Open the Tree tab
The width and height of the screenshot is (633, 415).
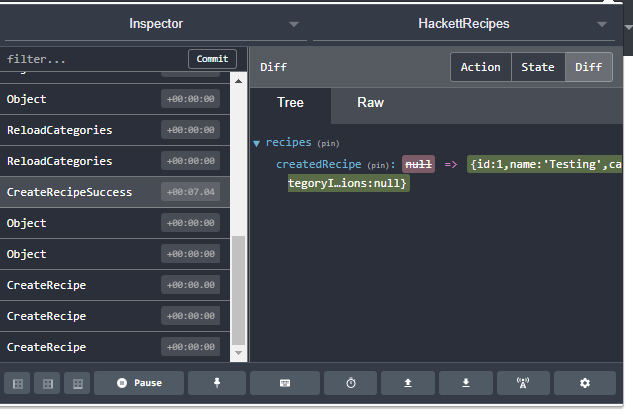tap(290, 103)
